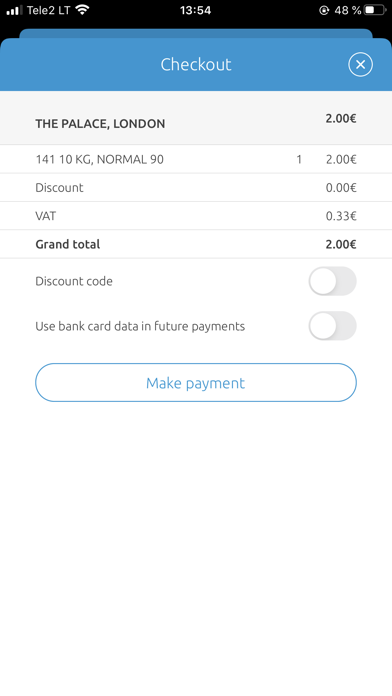The height and width of the screenshot is (696, 392).
Task: Enable the Discount code switch
Action: tap(333, 281)
